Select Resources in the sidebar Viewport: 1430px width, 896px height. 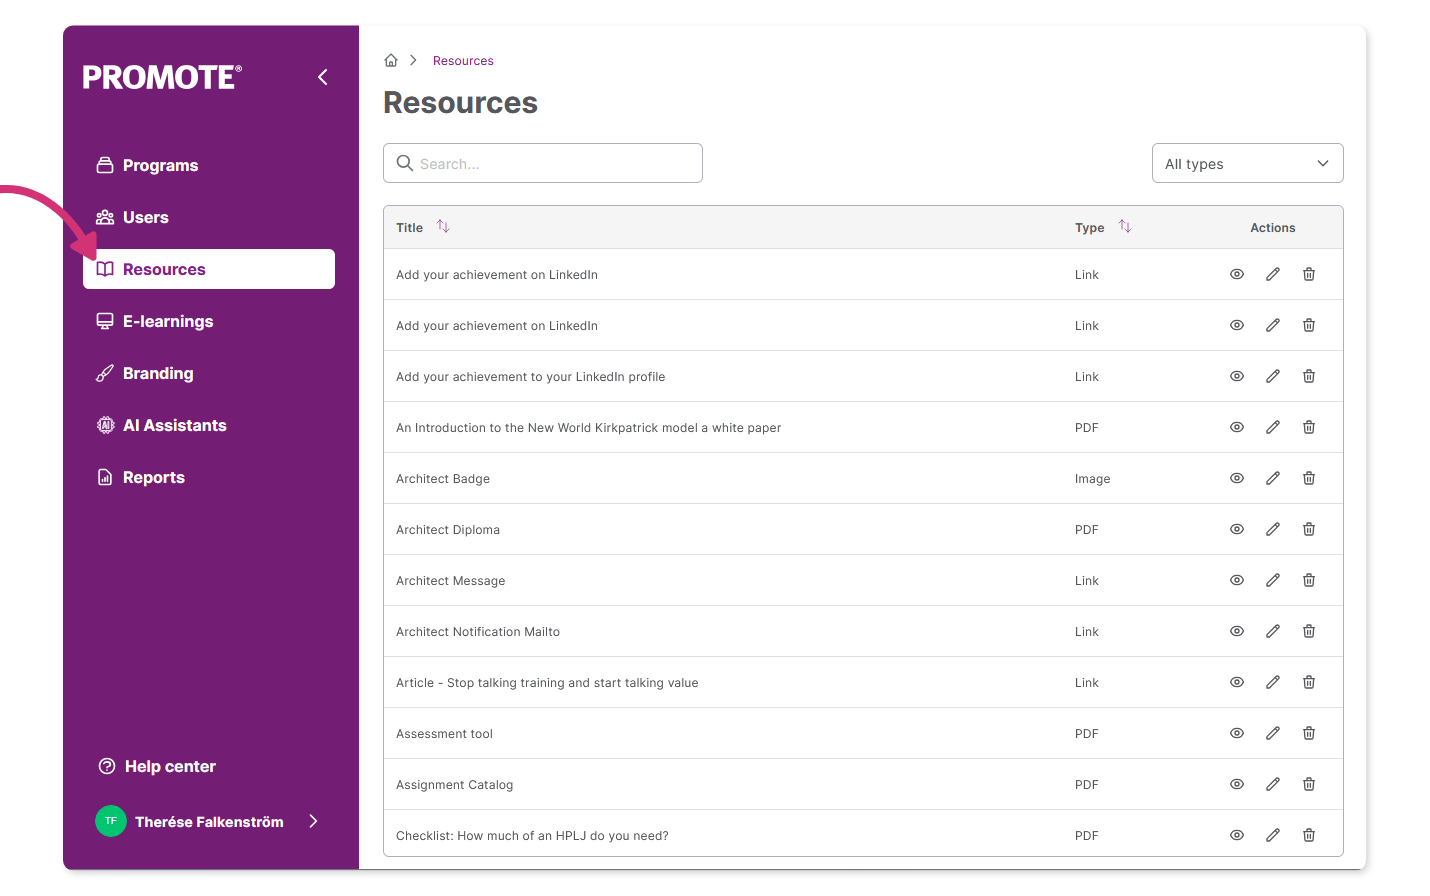point(209,269)
